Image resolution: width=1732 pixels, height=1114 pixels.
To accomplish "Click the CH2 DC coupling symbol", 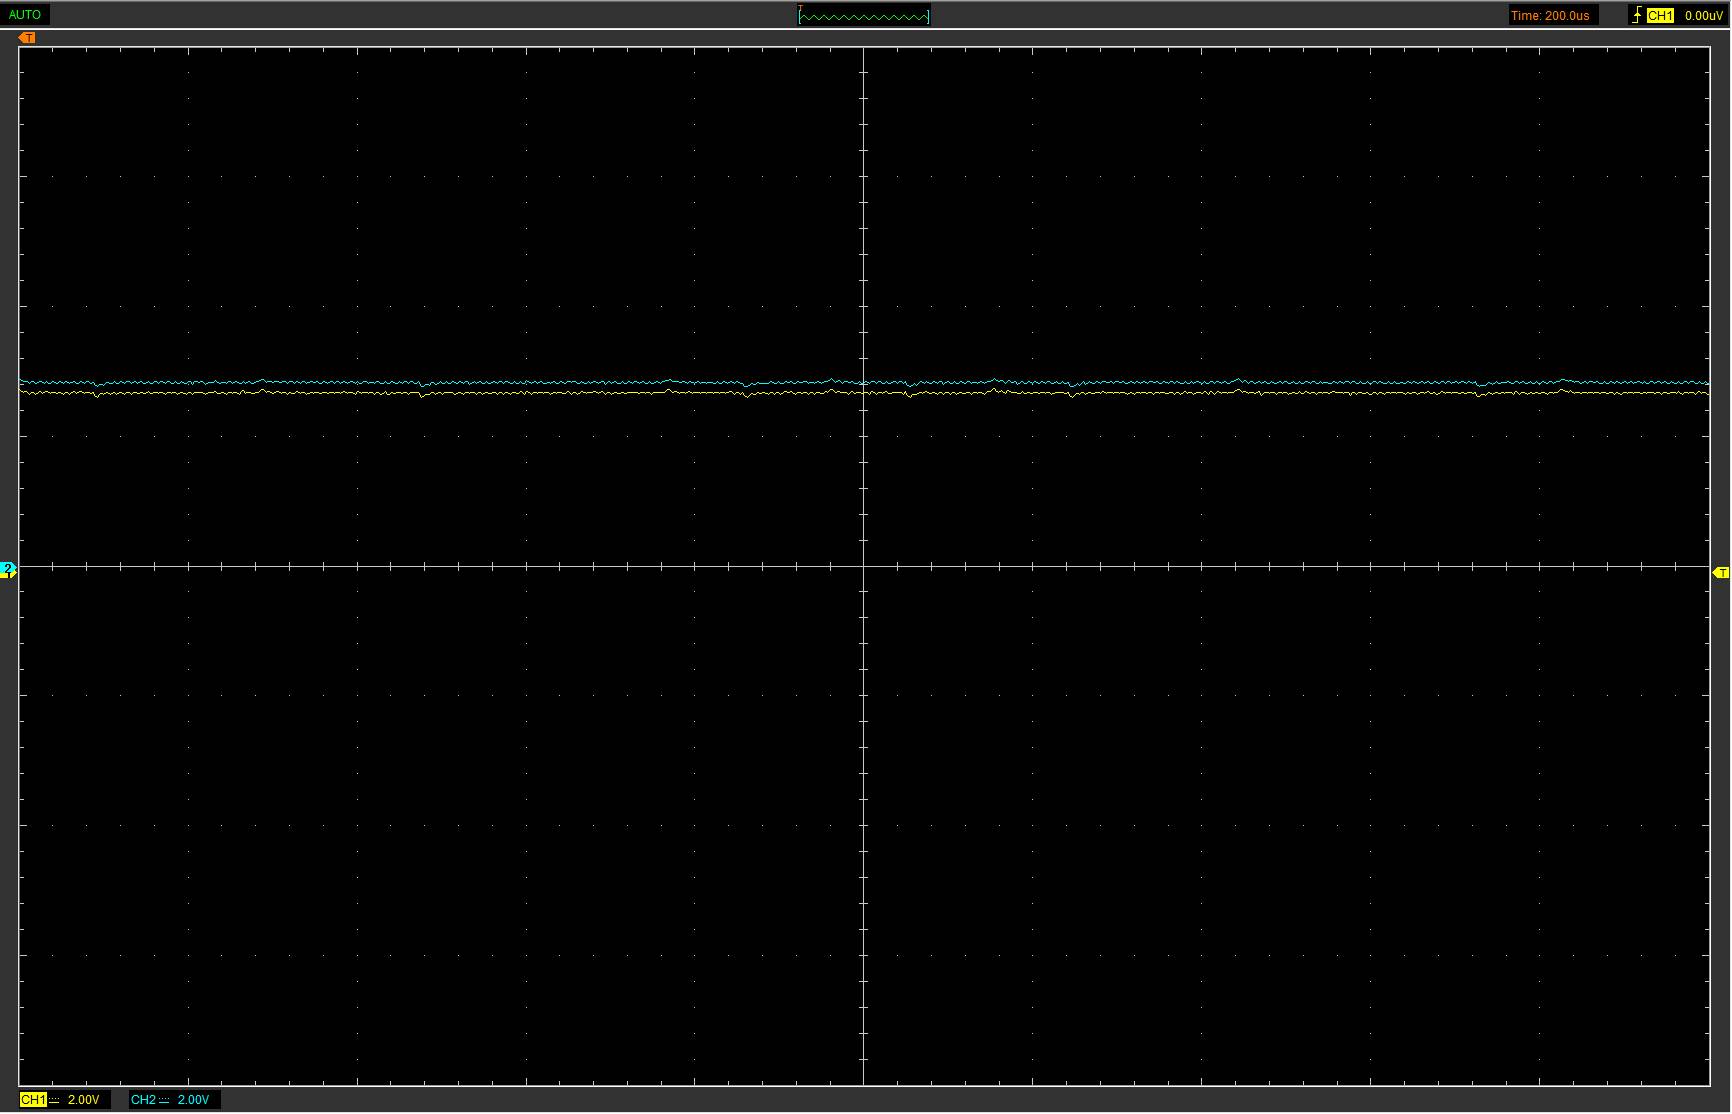I will 164,1100.
